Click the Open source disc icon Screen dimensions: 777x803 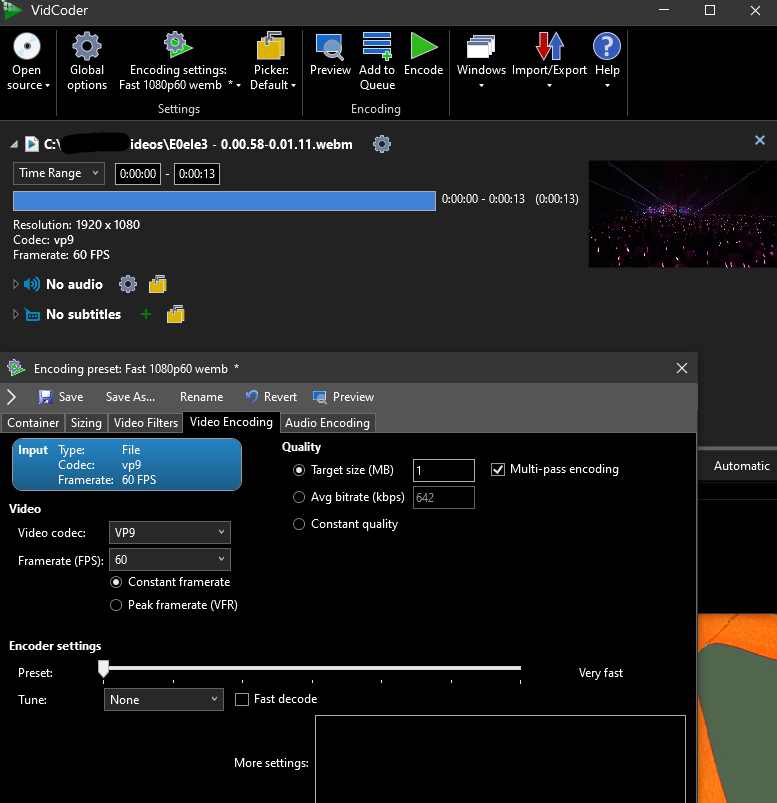[26, 46]
